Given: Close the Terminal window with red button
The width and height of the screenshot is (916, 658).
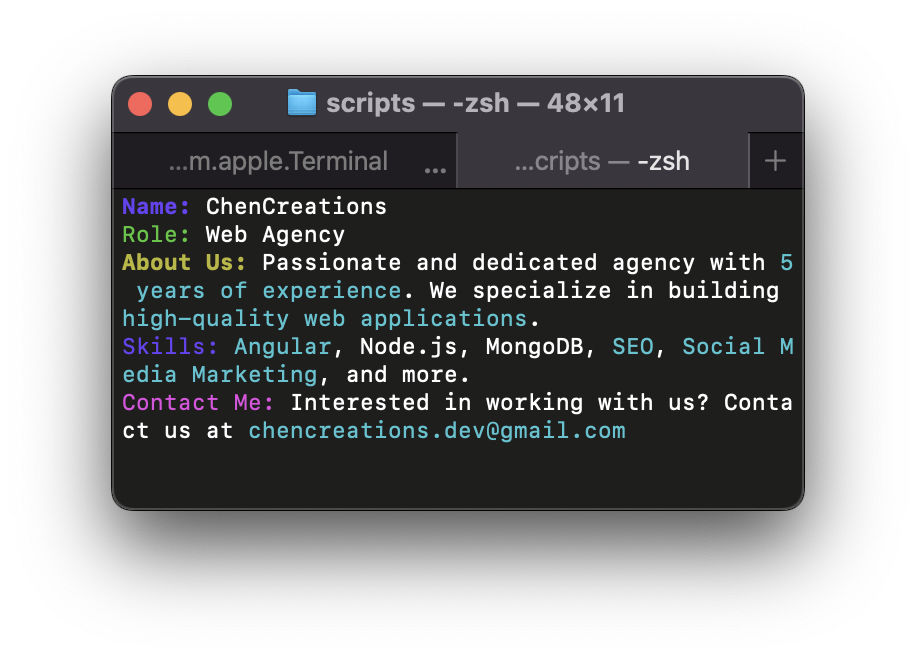Looking at the screenshot, I should point(140,104).
